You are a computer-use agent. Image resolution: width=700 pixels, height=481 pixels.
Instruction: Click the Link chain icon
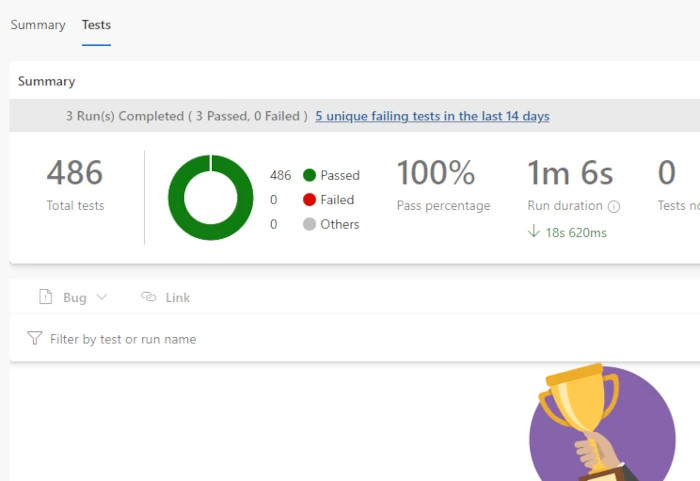149,297
